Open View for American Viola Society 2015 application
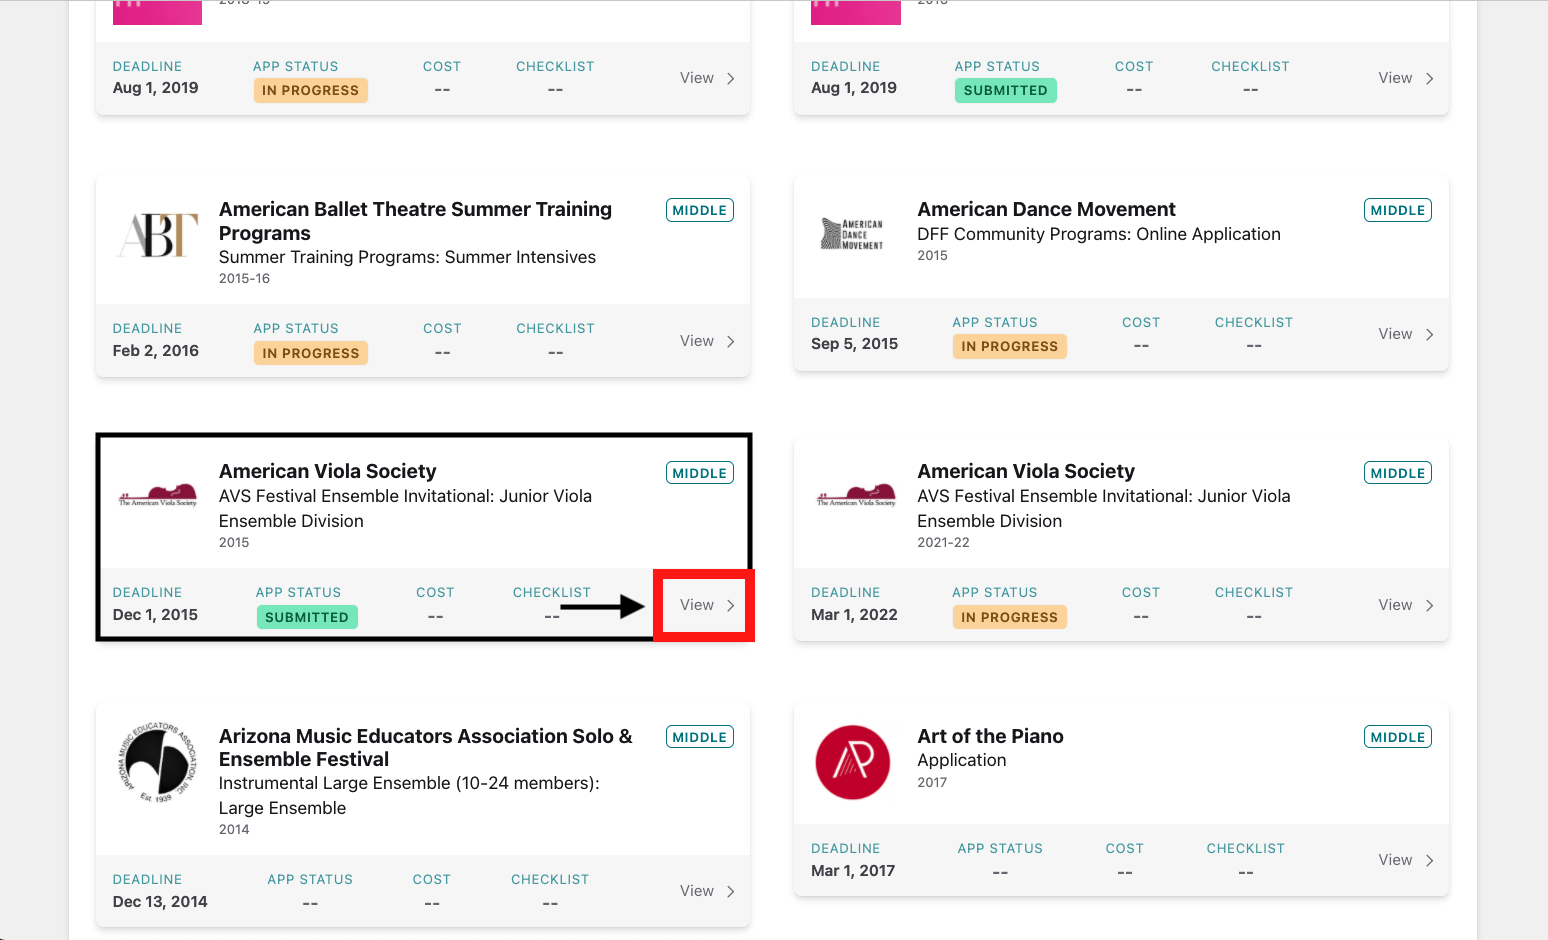Viewport: 1548px width, 940px height. [707, 605]
